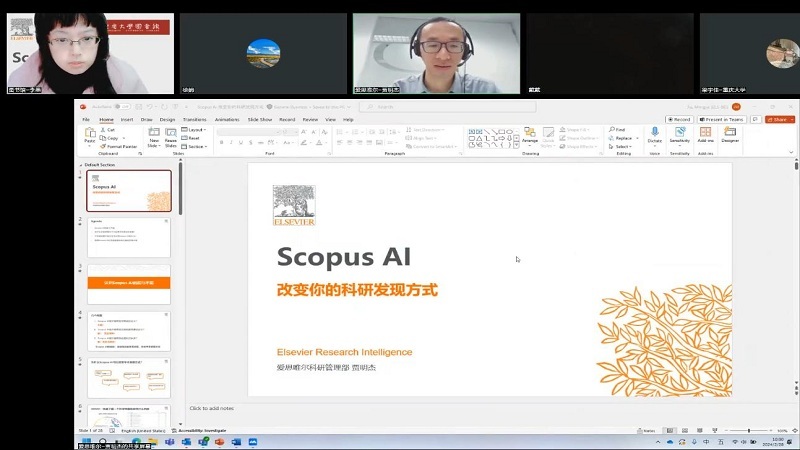Viewport: 800px width, 450px height.
Task: Click the Reset slide button
Action: coord(190,138)
